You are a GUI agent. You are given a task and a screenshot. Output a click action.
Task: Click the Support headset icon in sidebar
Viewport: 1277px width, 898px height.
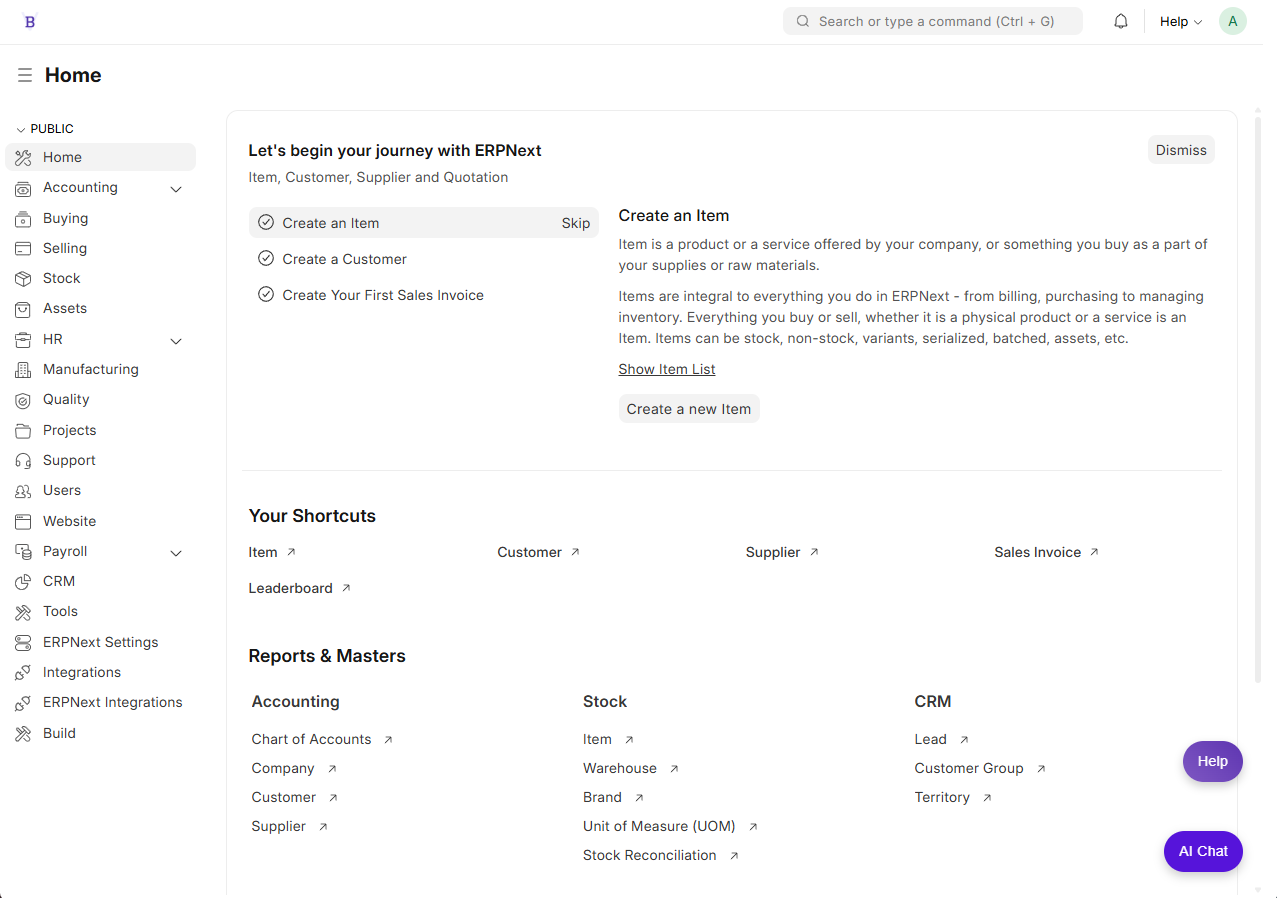pos(23,461)
